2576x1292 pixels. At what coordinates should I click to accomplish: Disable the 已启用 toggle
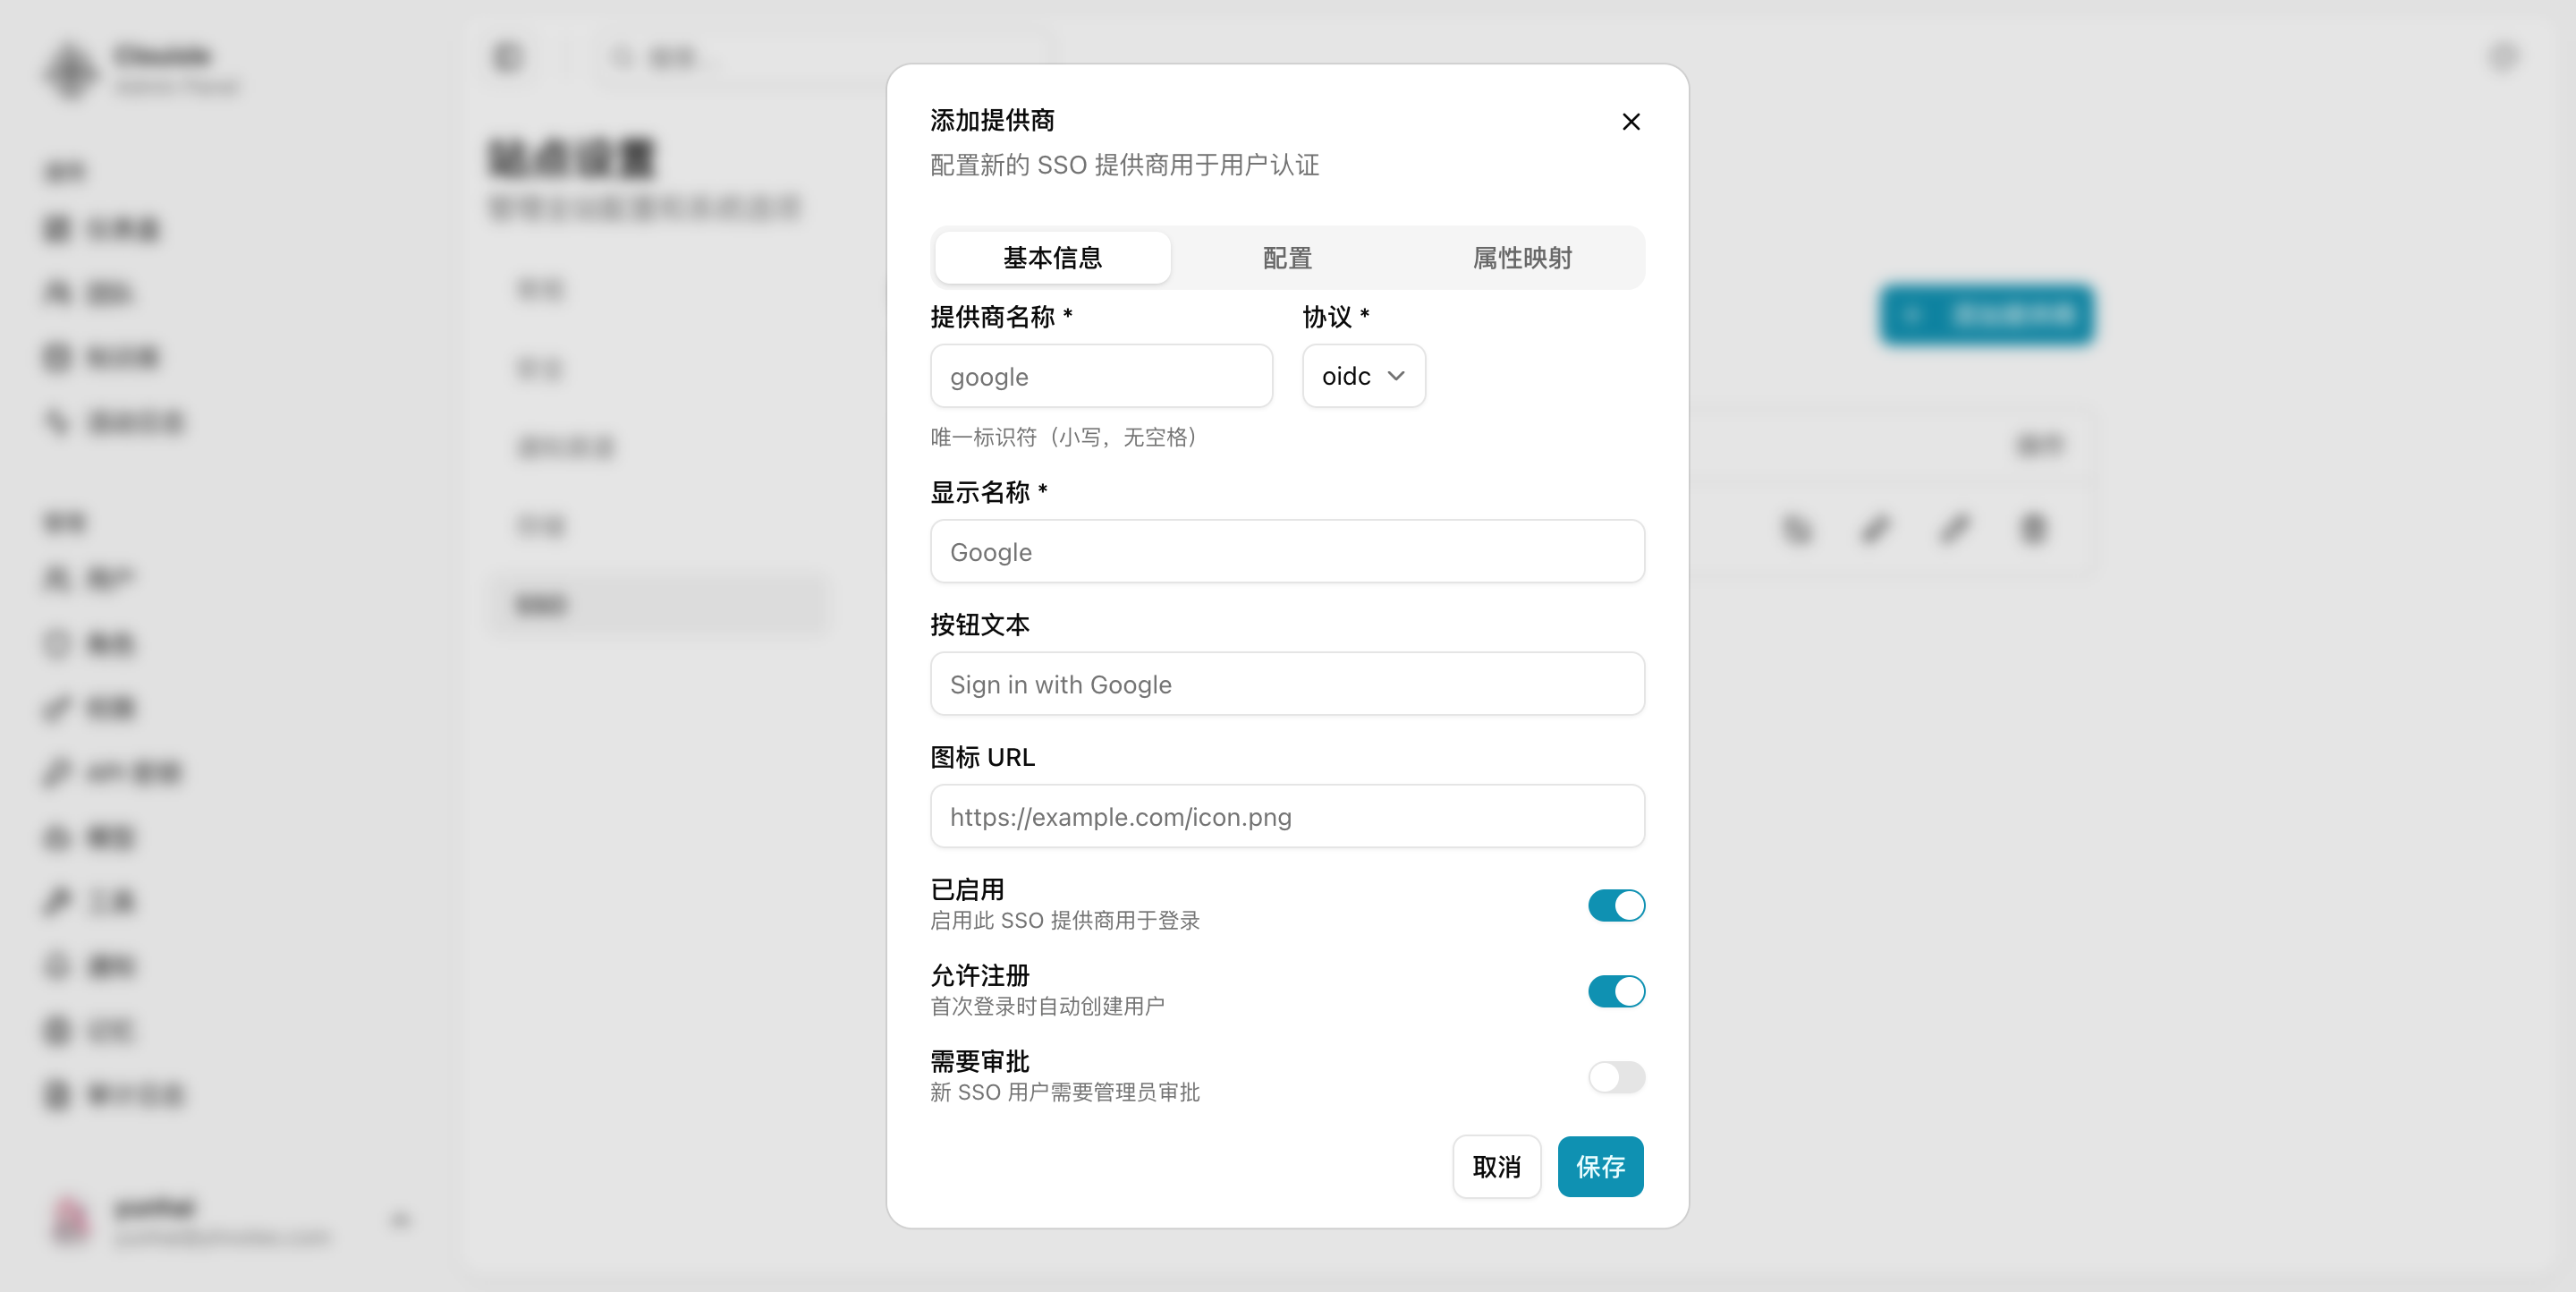pos(1616,906)
